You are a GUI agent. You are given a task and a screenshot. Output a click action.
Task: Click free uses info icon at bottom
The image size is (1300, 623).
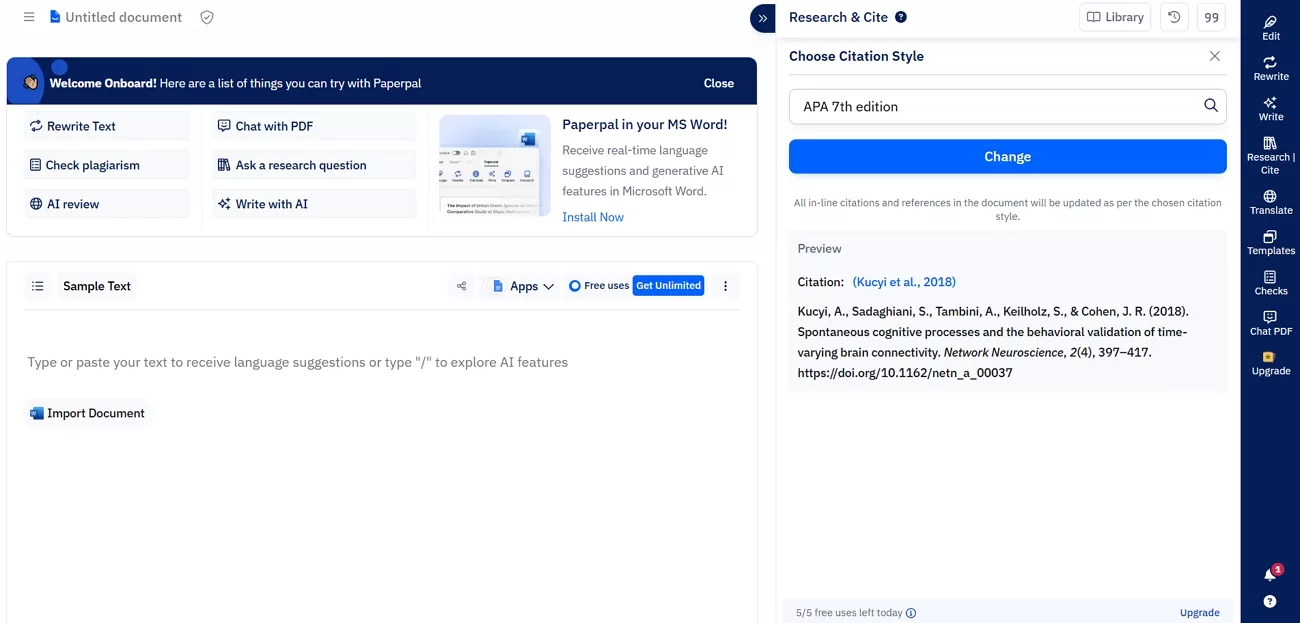[911, 613]
